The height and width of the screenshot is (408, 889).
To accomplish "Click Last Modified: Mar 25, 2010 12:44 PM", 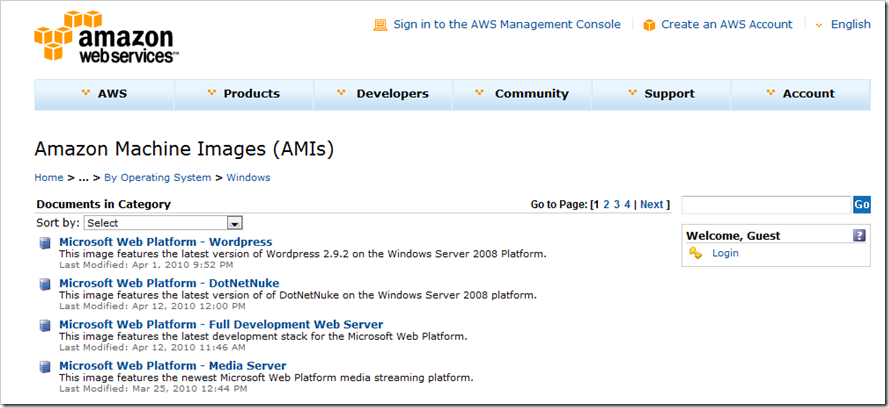I will click(153, 389).
